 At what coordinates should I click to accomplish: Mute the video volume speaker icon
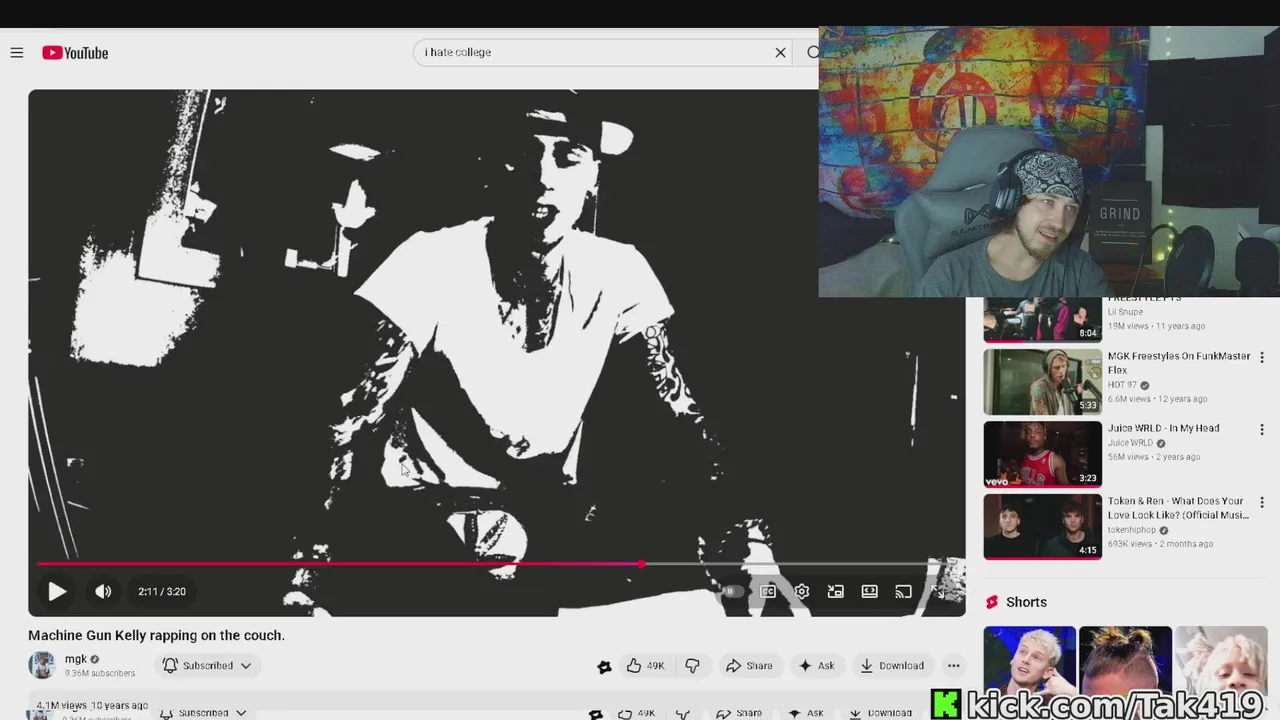point(103,592)
